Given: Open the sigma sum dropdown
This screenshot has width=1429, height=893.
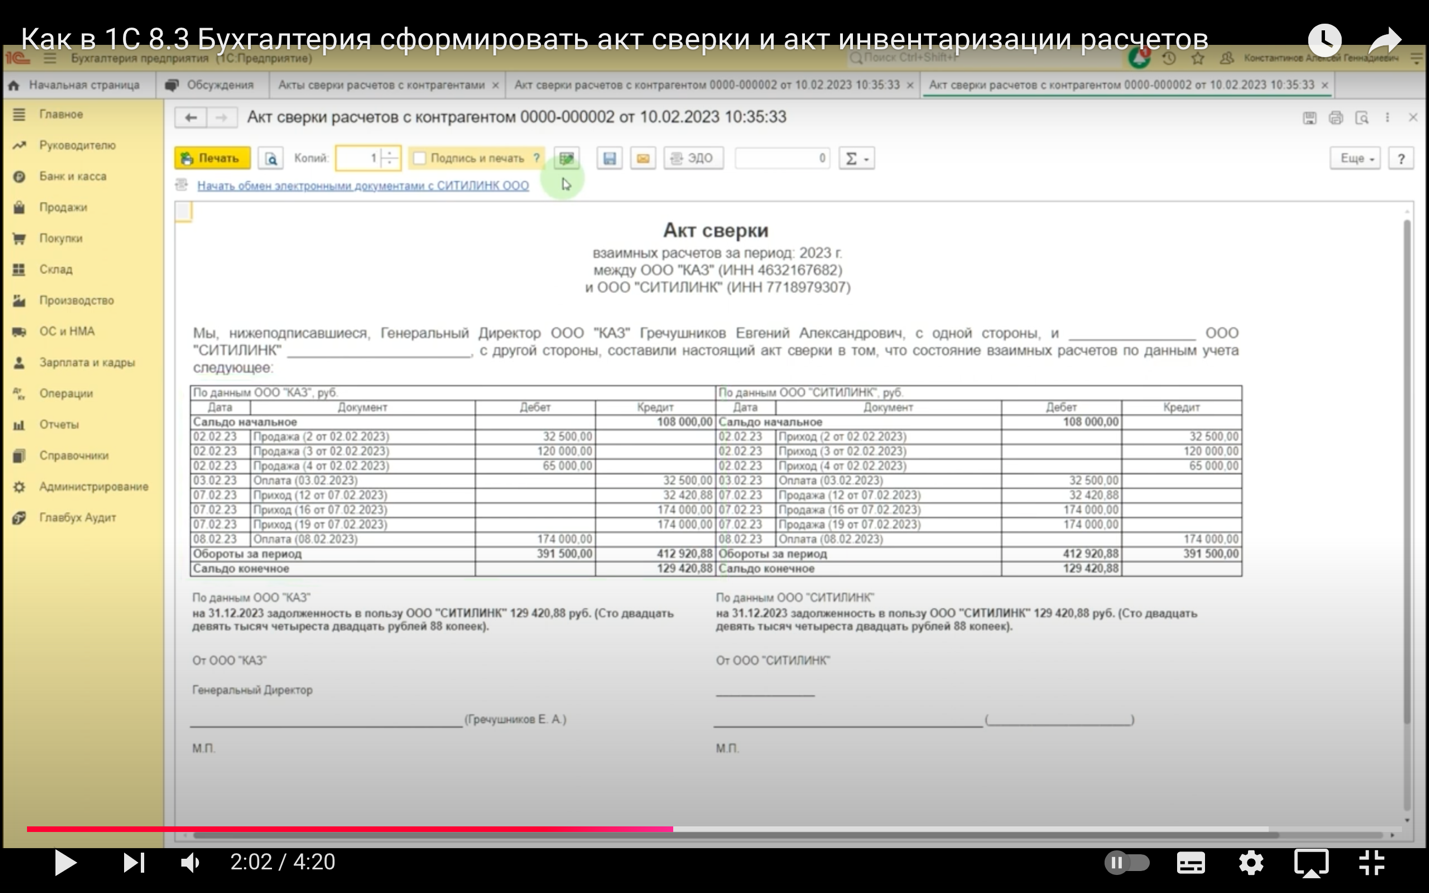Looking at the screenshot, I should (x=856, y=158).
